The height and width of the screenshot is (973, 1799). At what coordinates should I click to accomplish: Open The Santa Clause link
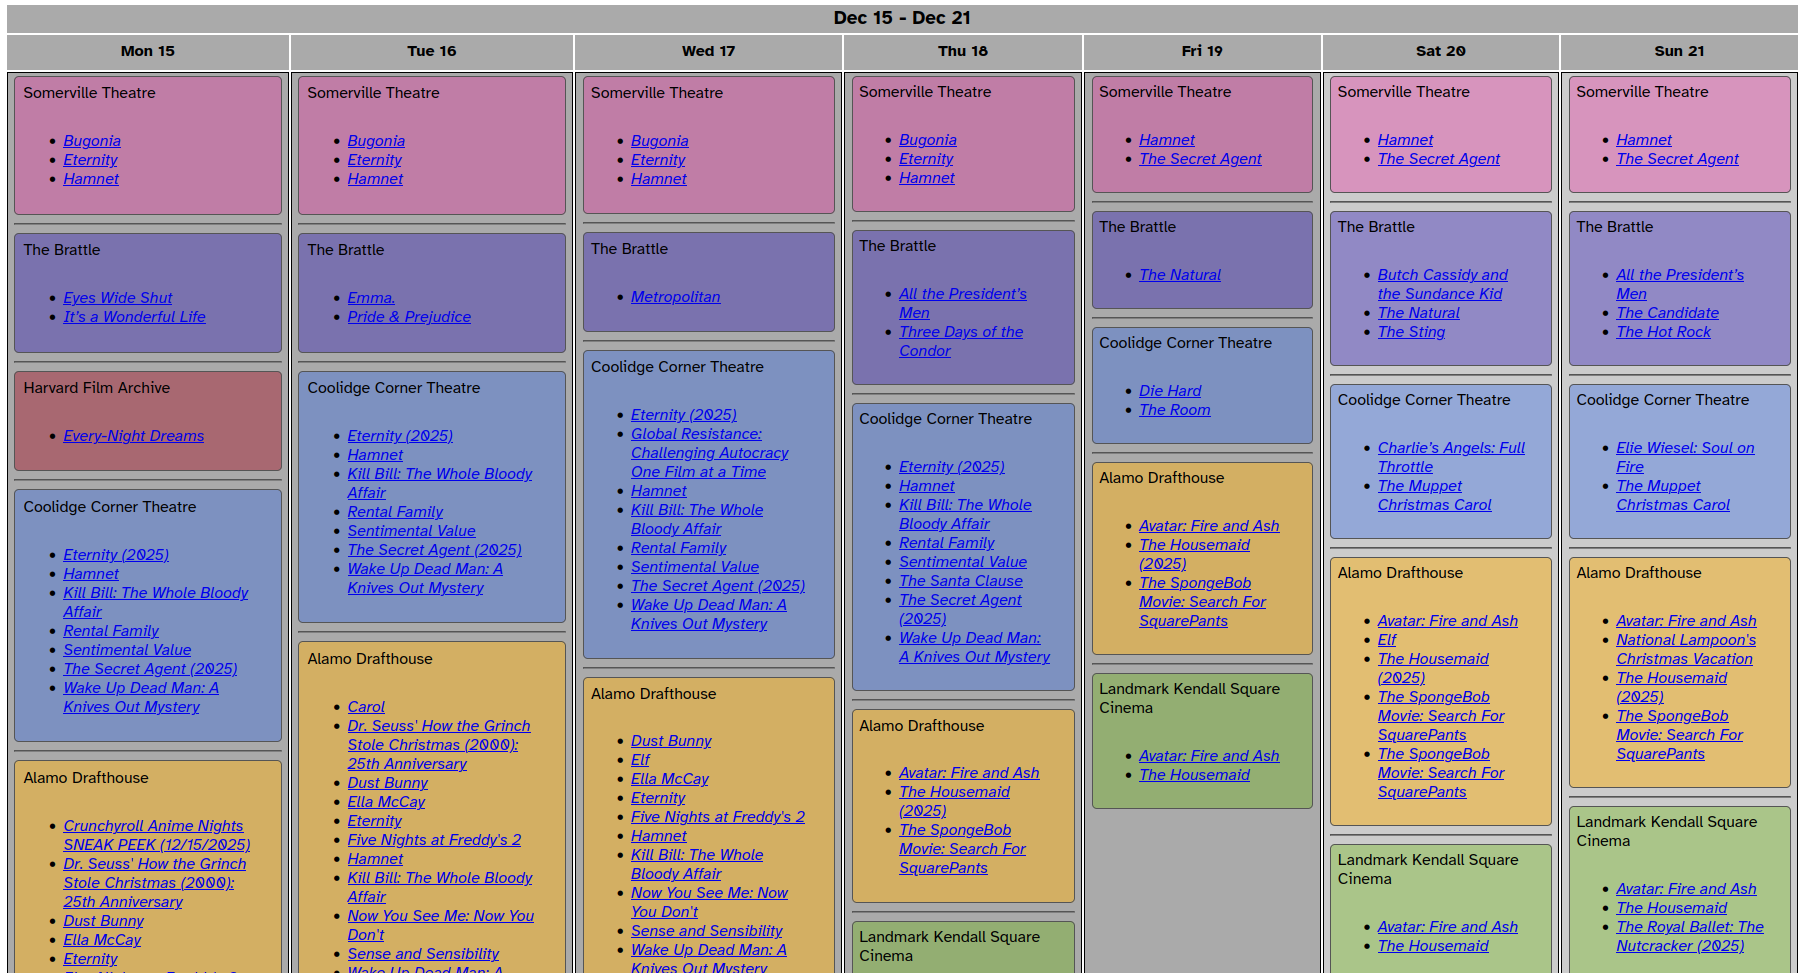point(960,581)
